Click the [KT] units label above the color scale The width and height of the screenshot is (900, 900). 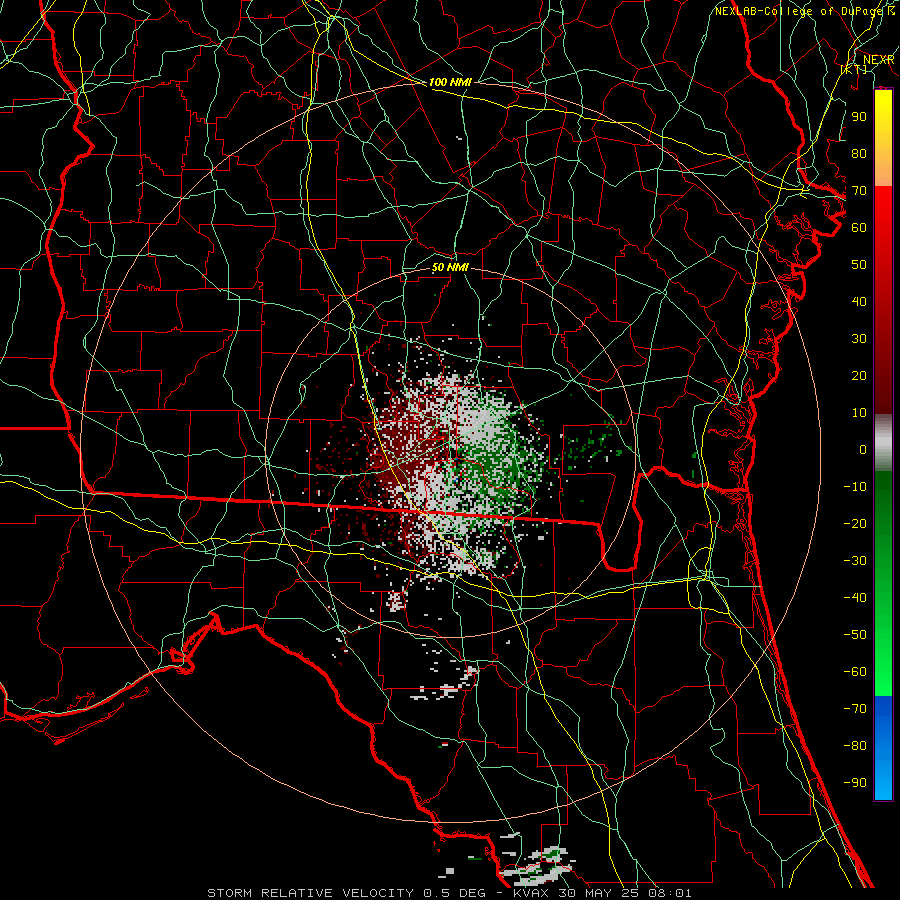[x=854, y=69]
